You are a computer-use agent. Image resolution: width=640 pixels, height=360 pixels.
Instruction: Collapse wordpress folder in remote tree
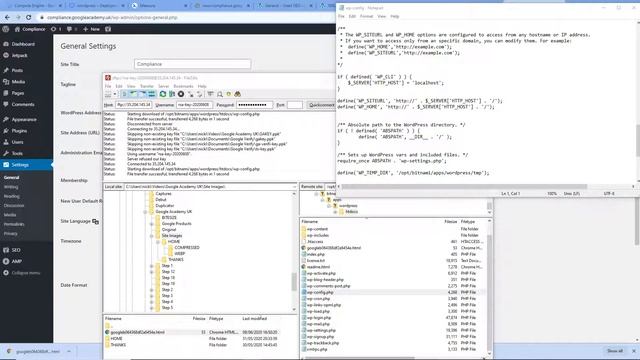[329, 206]
